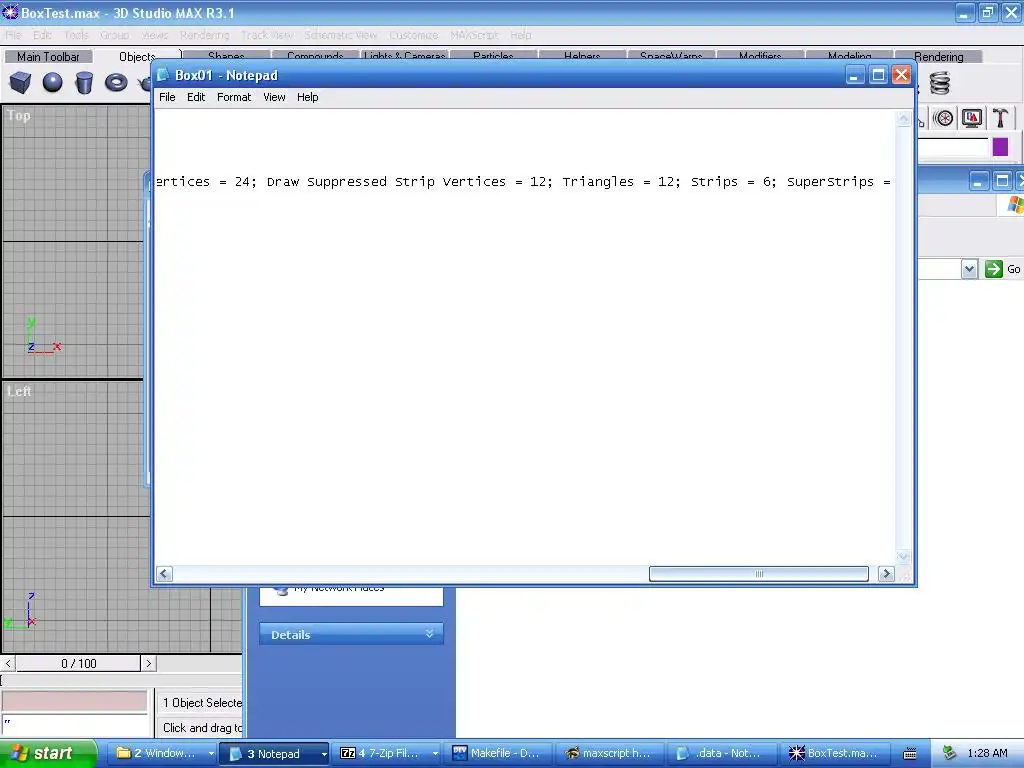This screenshot has height=768, width=1024.
Task: Click Notepad horizontal scrollbar right arrow
Action: click(886, 574)
